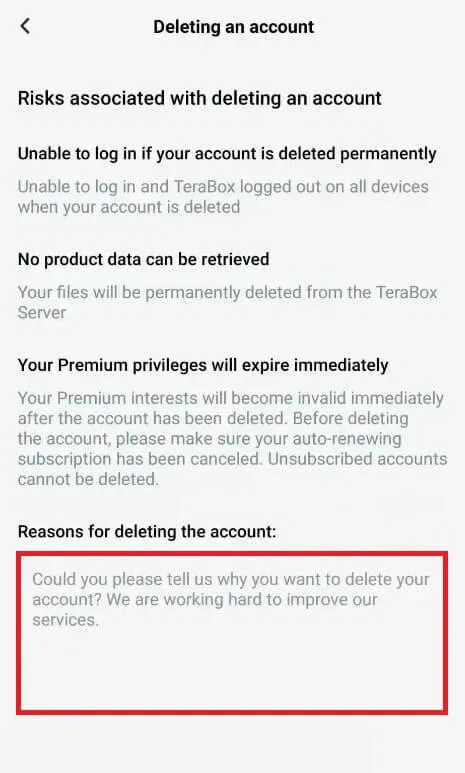Select the 'Risks associated with deleting an account' heading
Viewport: 465px width, 773px height.
(200, 98)
